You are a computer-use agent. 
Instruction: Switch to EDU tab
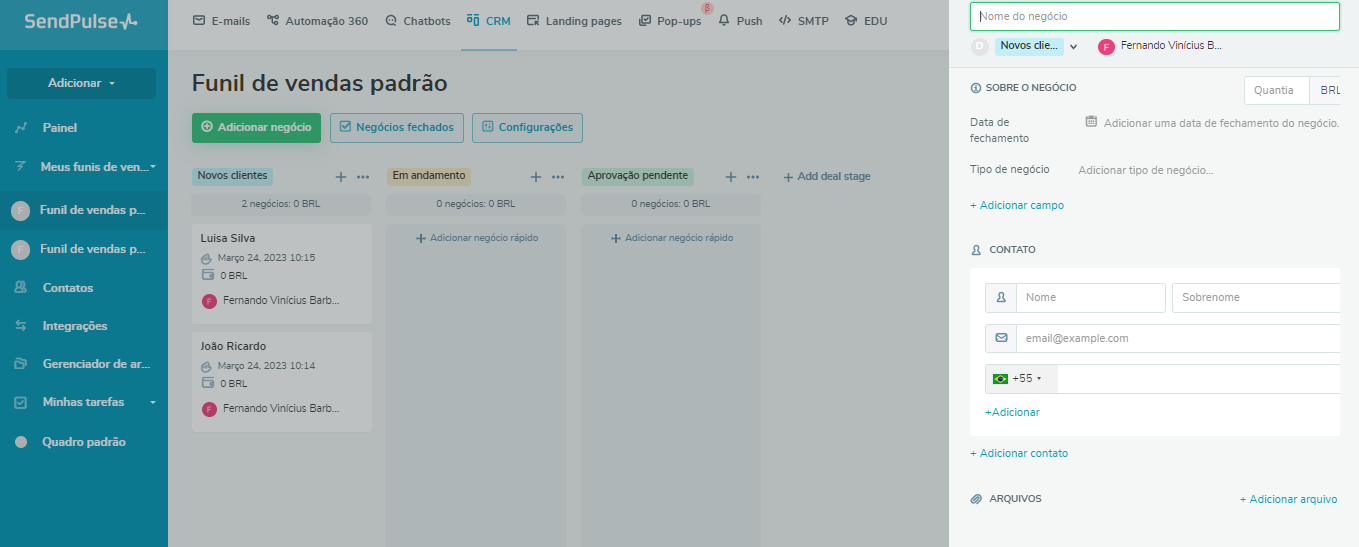[866, 21]
